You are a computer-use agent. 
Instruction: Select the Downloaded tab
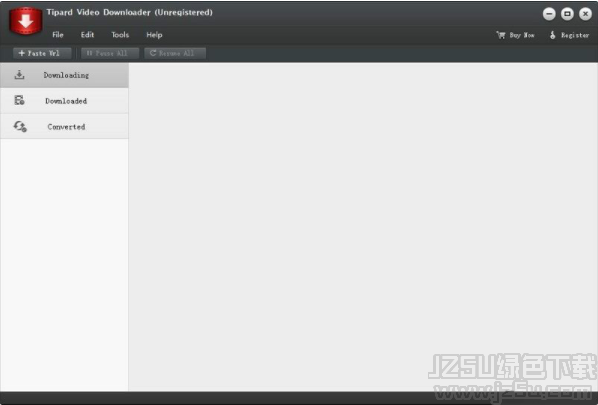(64, 101)
